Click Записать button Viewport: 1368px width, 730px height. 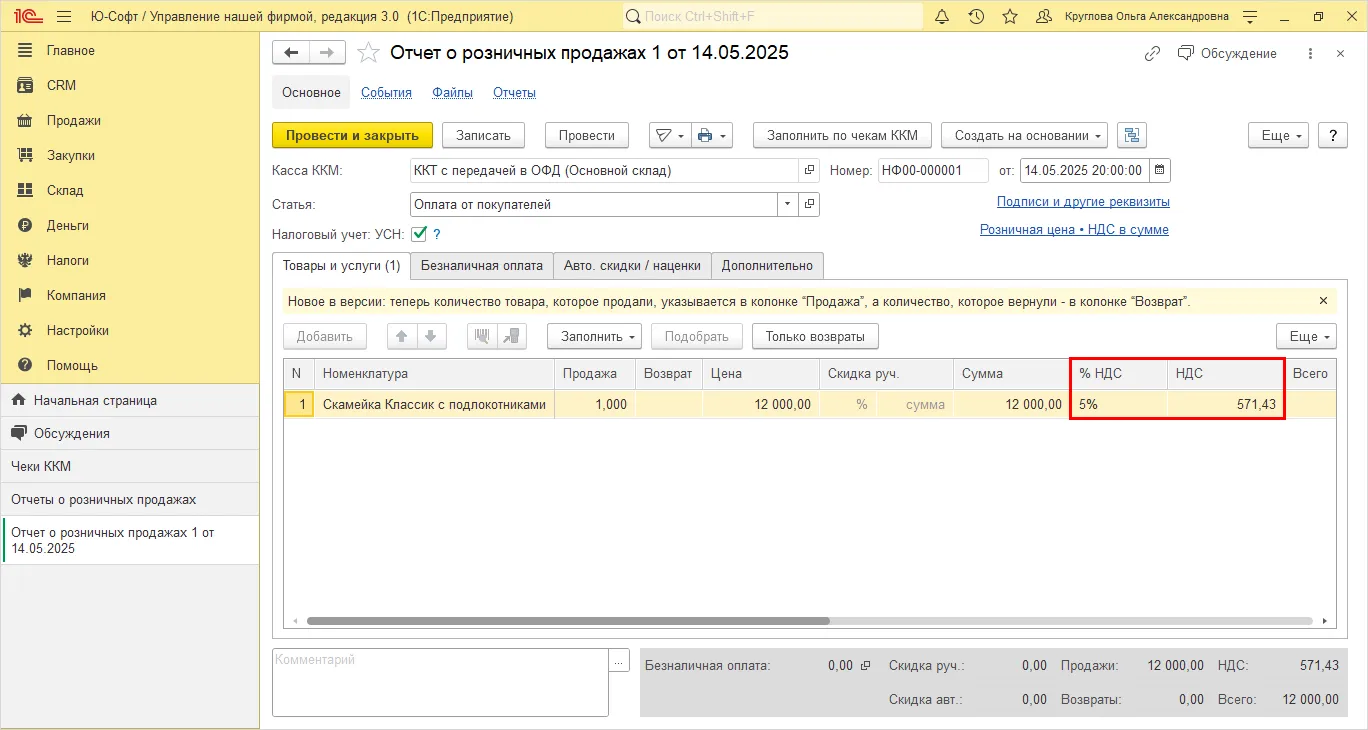pos(483,135)
